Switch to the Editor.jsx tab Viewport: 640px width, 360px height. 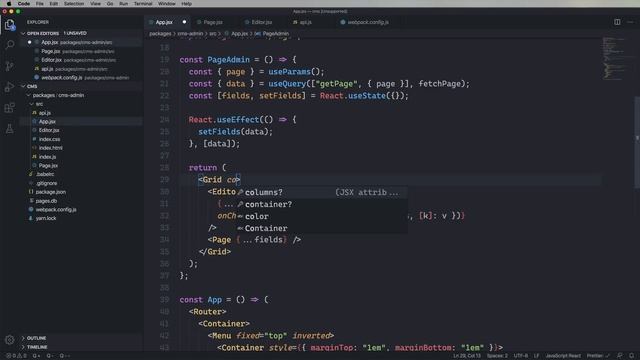[x=262, y=22]
